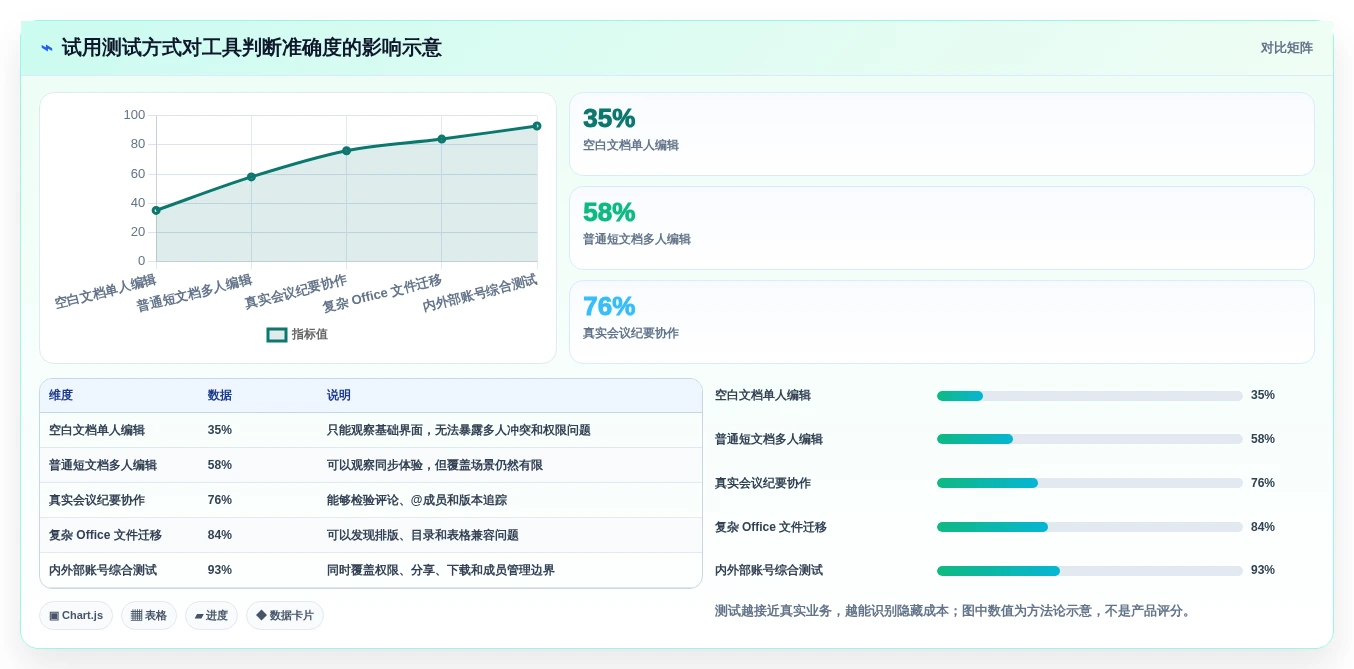1354x669 pixels.
Task: Click chart data point for 复杂 Office 文件迁移
Action: coord(441,139)
